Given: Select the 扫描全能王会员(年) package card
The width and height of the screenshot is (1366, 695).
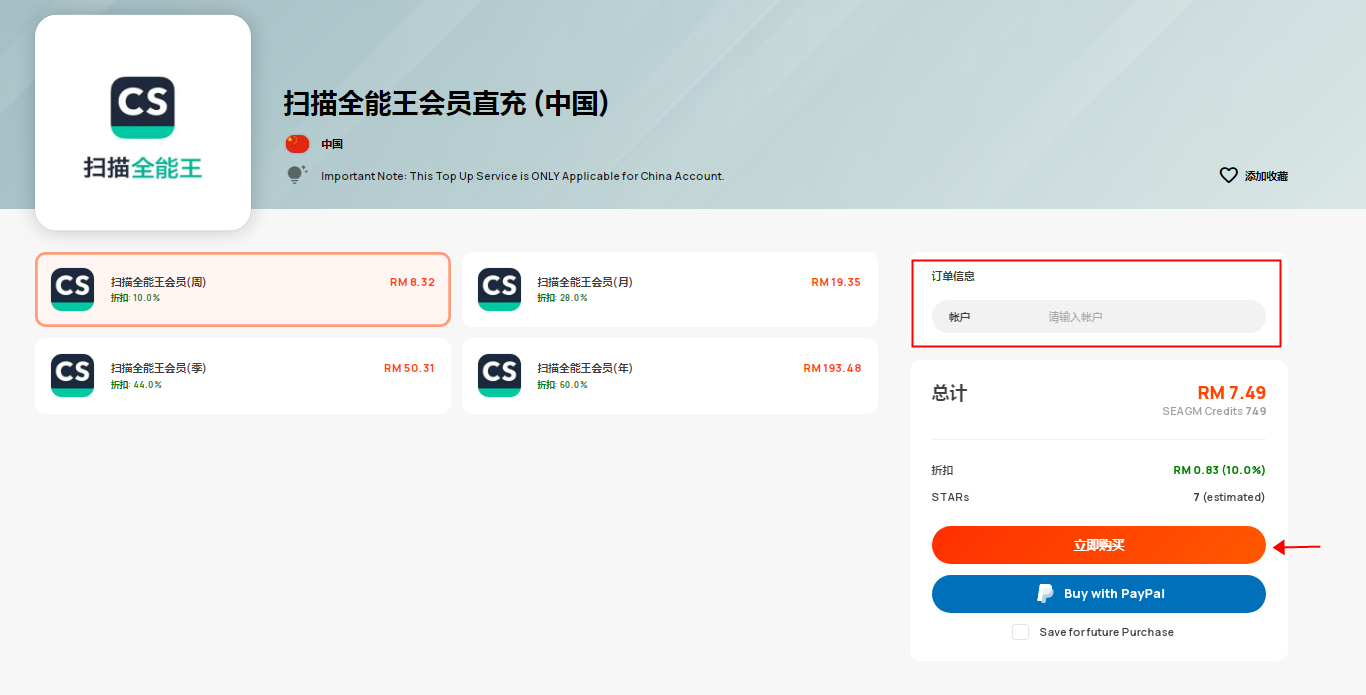Looking at the screenshot, I should [x=670, y=375].
